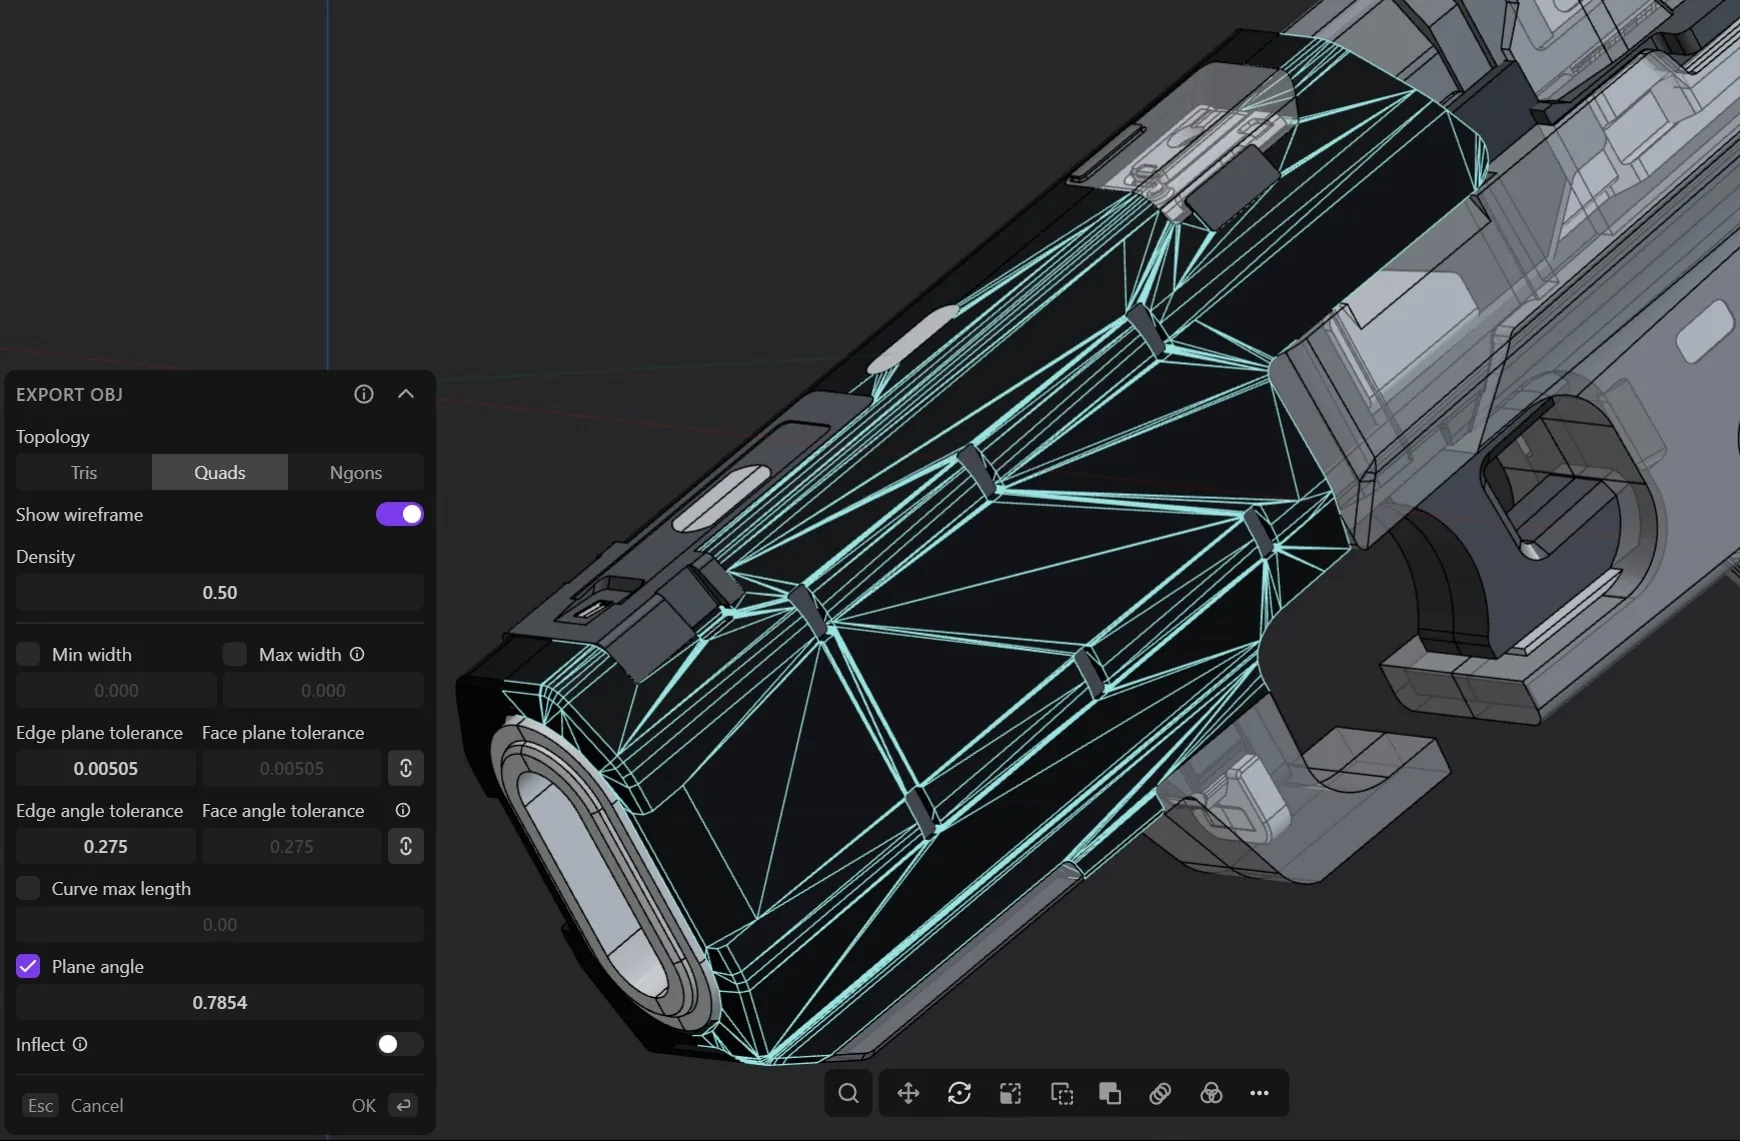The height and width of the screenshot is (1141, 1740).
Task: Click the Density value field
Action: (x=220, y=592)
